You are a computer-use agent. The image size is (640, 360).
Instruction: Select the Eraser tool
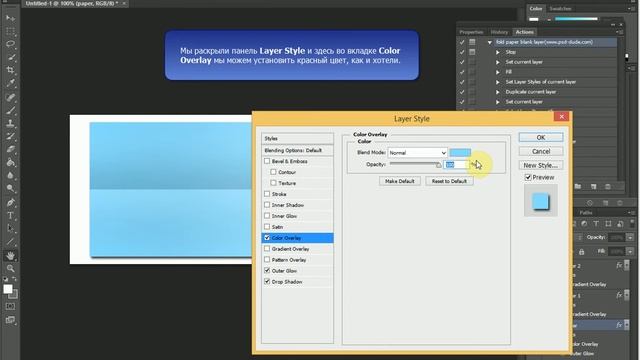[10, 149]
